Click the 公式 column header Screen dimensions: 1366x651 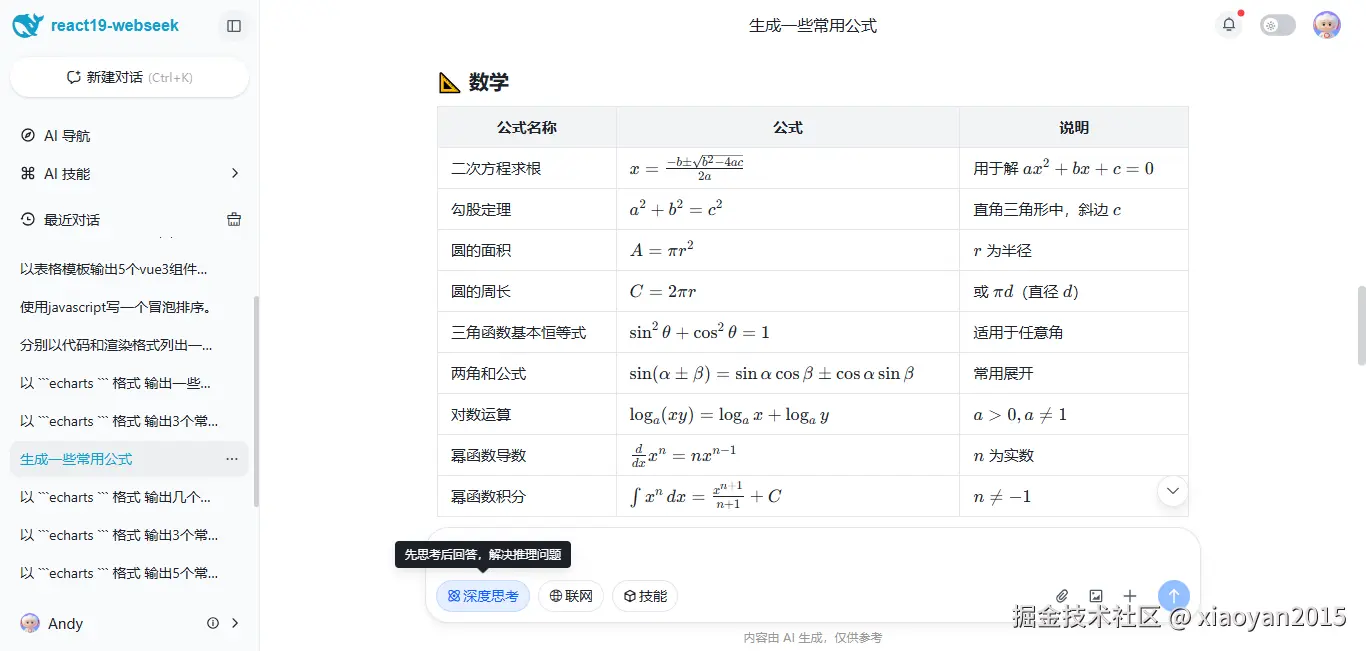788,127
